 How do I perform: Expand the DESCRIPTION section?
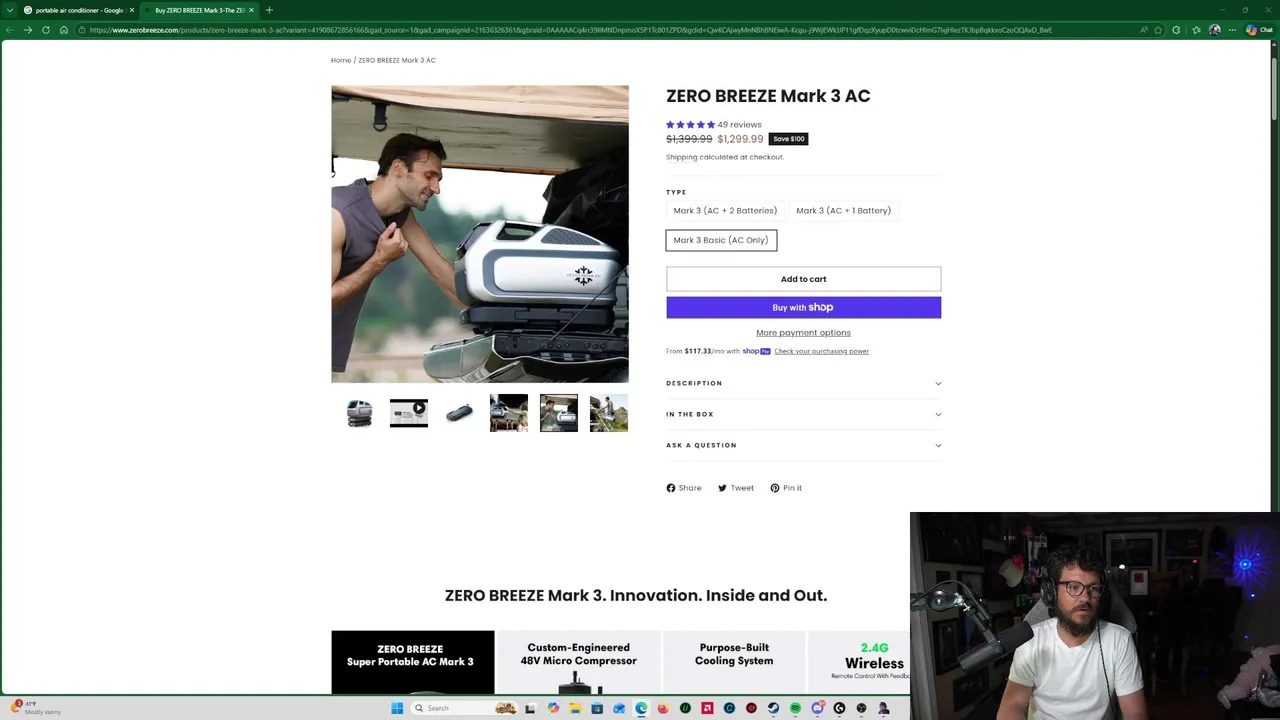[x=803, y=383]
